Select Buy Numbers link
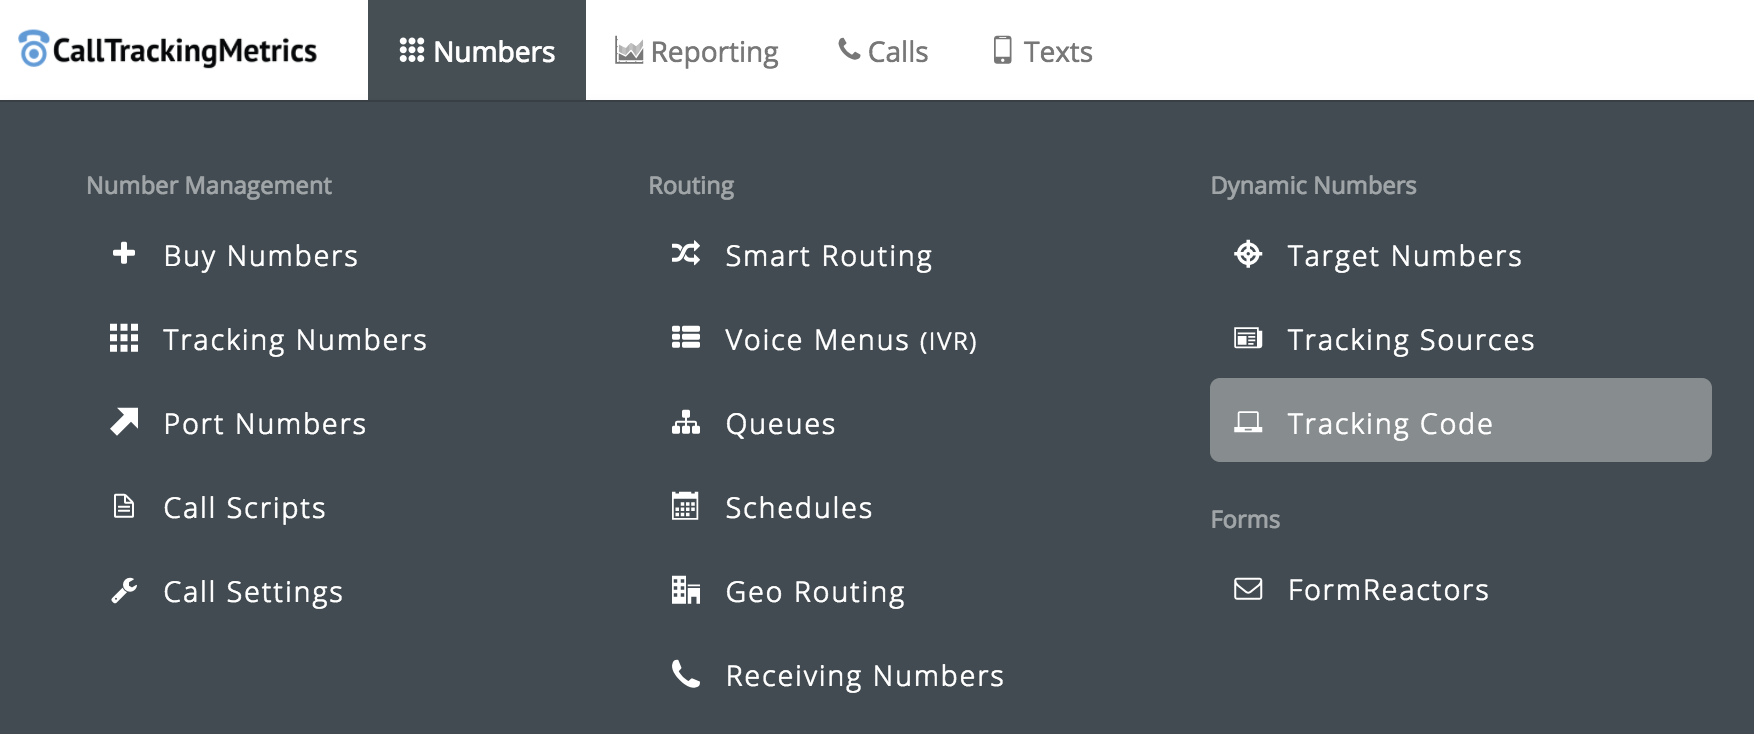Viewport: 1754px width, 734px height. [260, 256]
